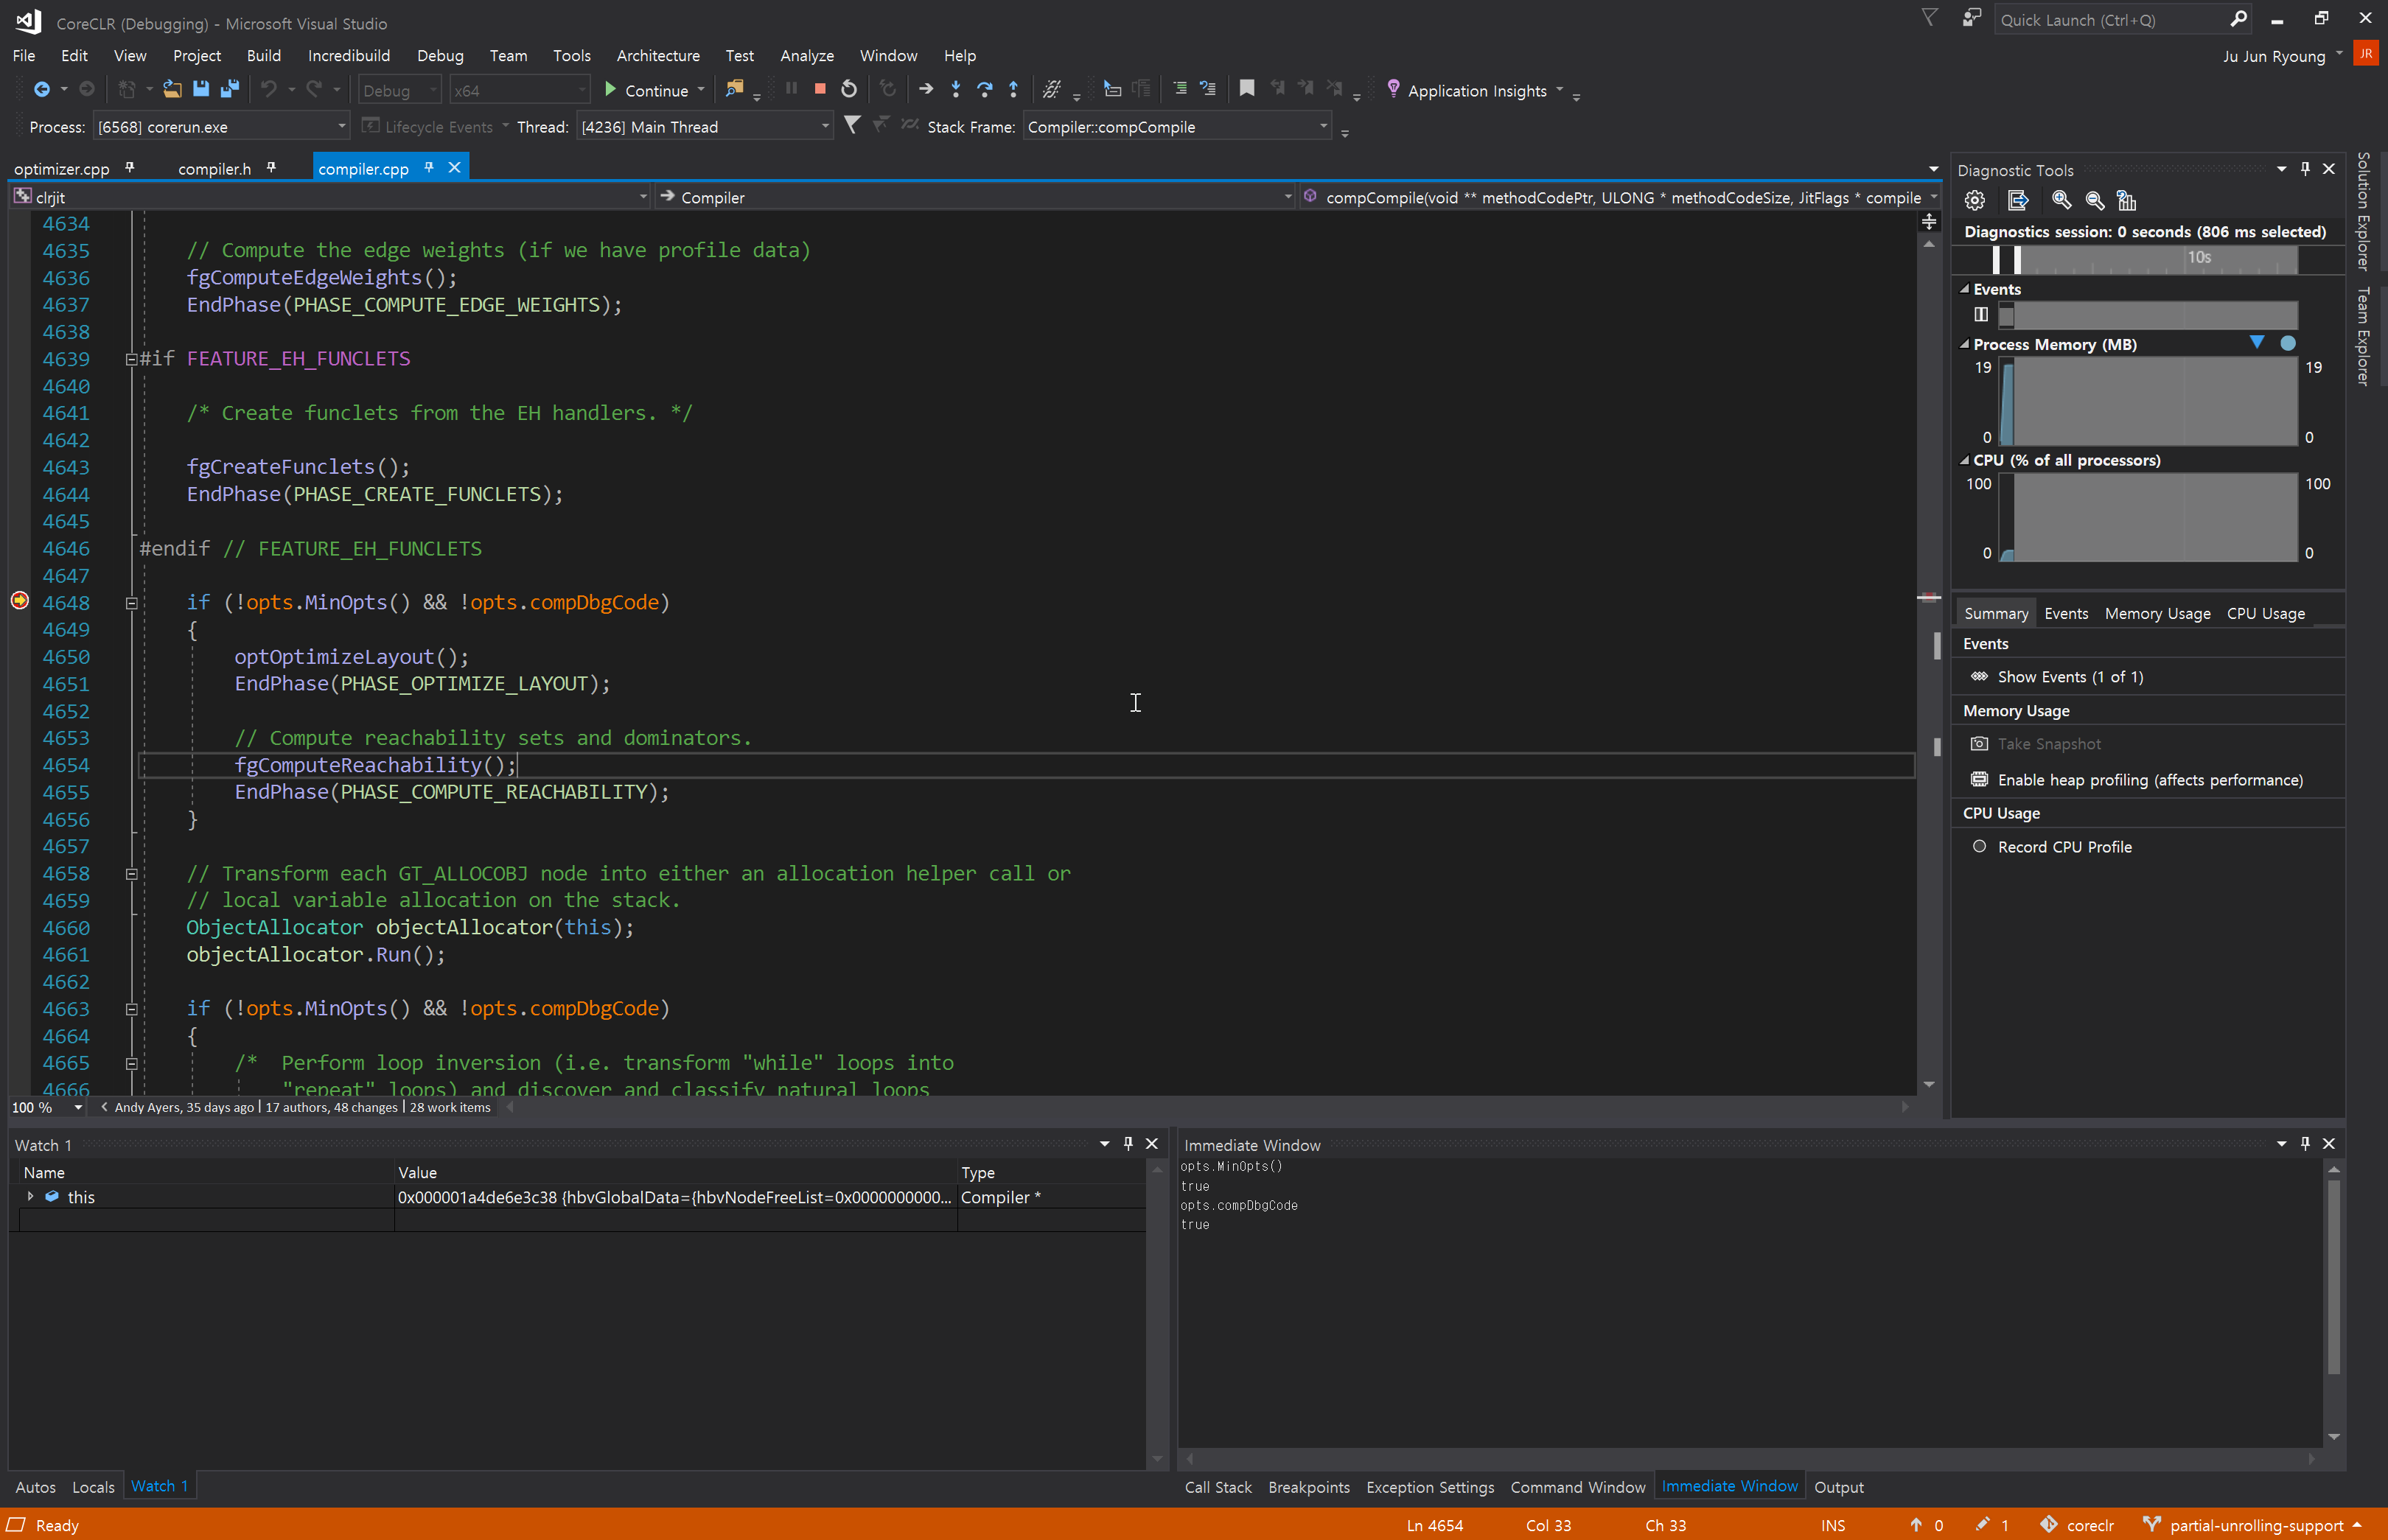The height and width of the screenshot is (1540, 2388).
Task: Open the Debug menu
Action: pos(440,56)
